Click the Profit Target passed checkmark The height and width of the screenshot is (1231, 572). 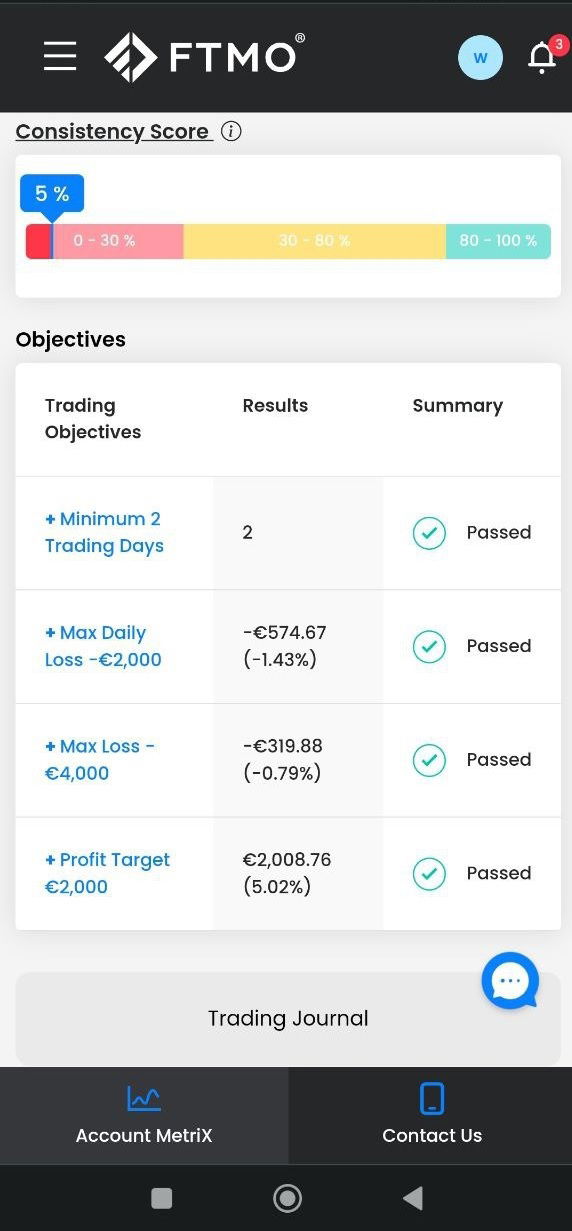pos(429,873)
